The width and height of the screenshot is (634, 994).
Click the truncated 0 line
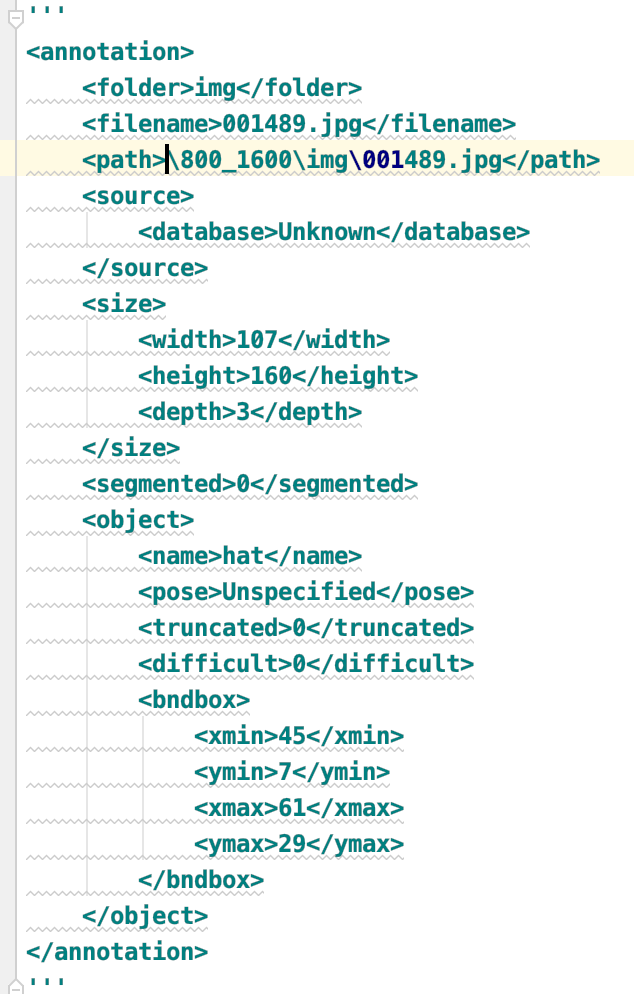click(306, 628)
